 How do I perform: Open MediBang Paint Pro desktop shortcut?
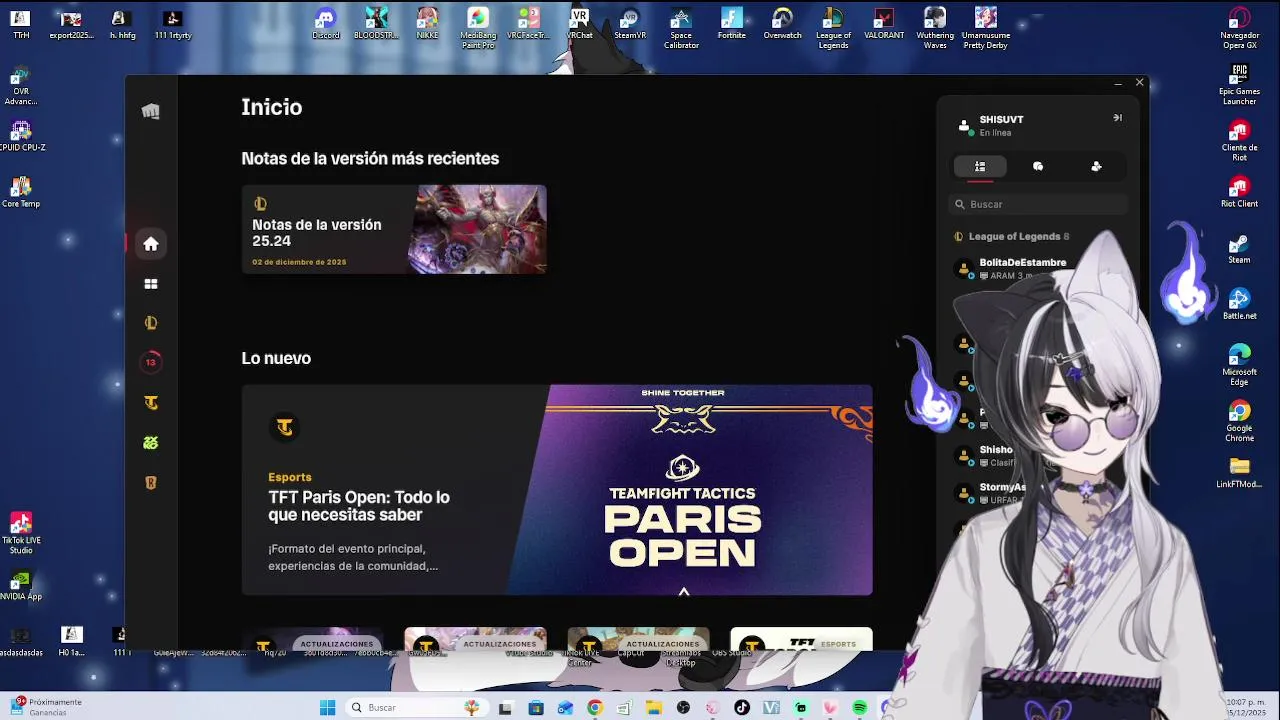tap(478, 28)
